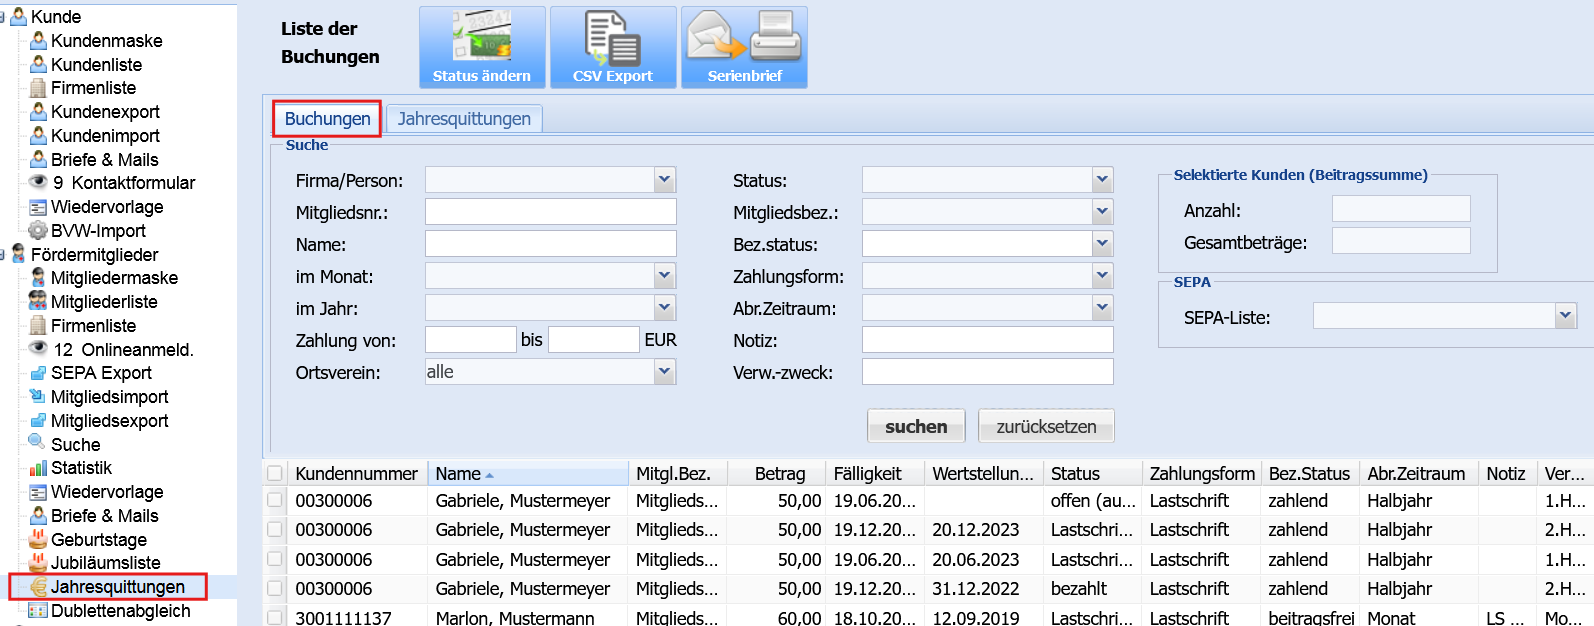The width and height of the screenshot is (1594, 626).
Task: Click the suchen button
Action: (916, 426)
